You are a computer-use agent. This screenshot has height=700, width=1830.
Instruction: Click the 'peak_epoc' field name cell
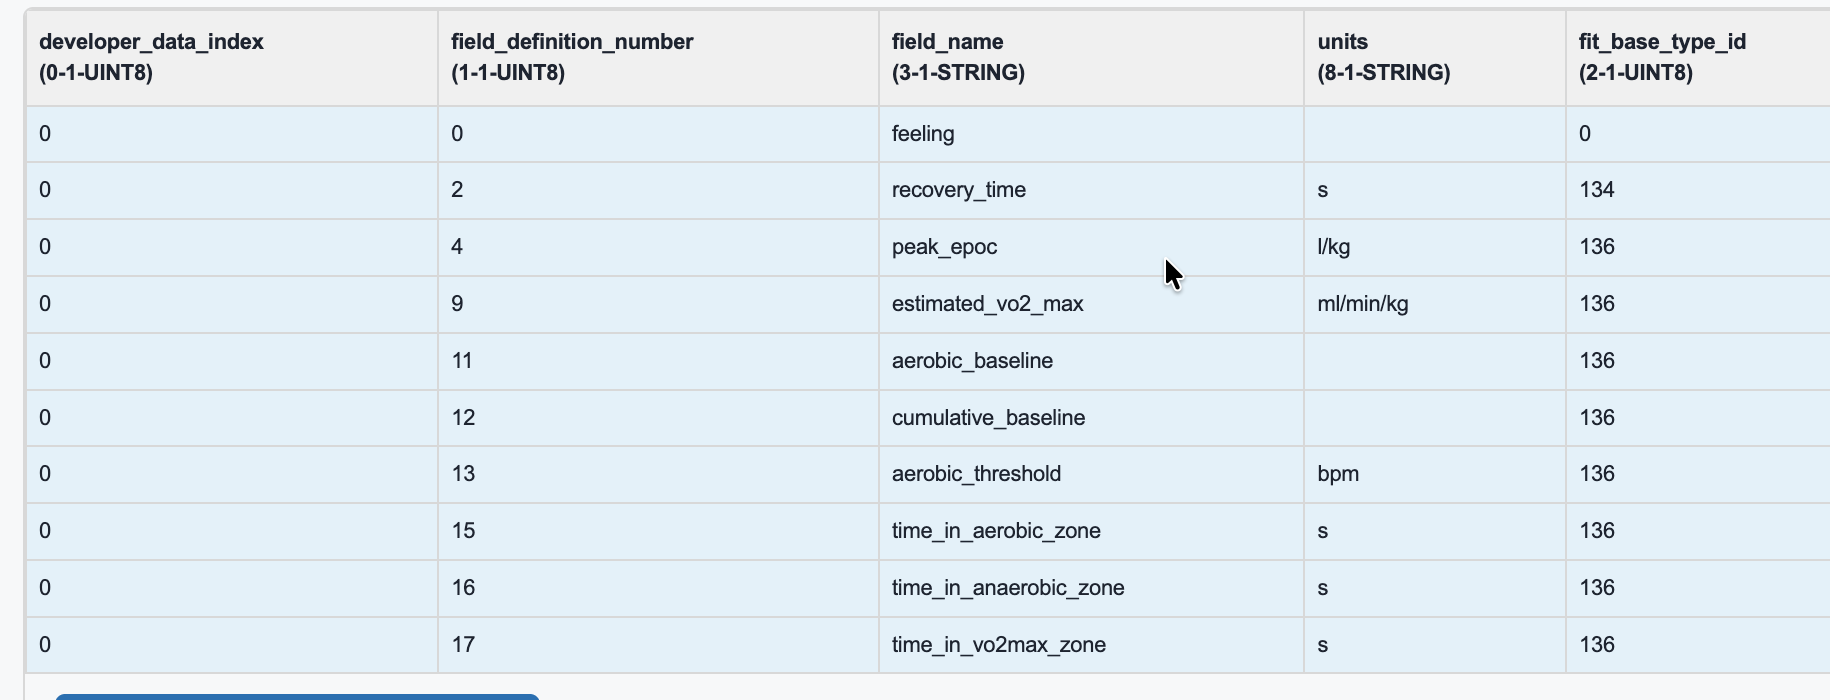pos(944,247)
